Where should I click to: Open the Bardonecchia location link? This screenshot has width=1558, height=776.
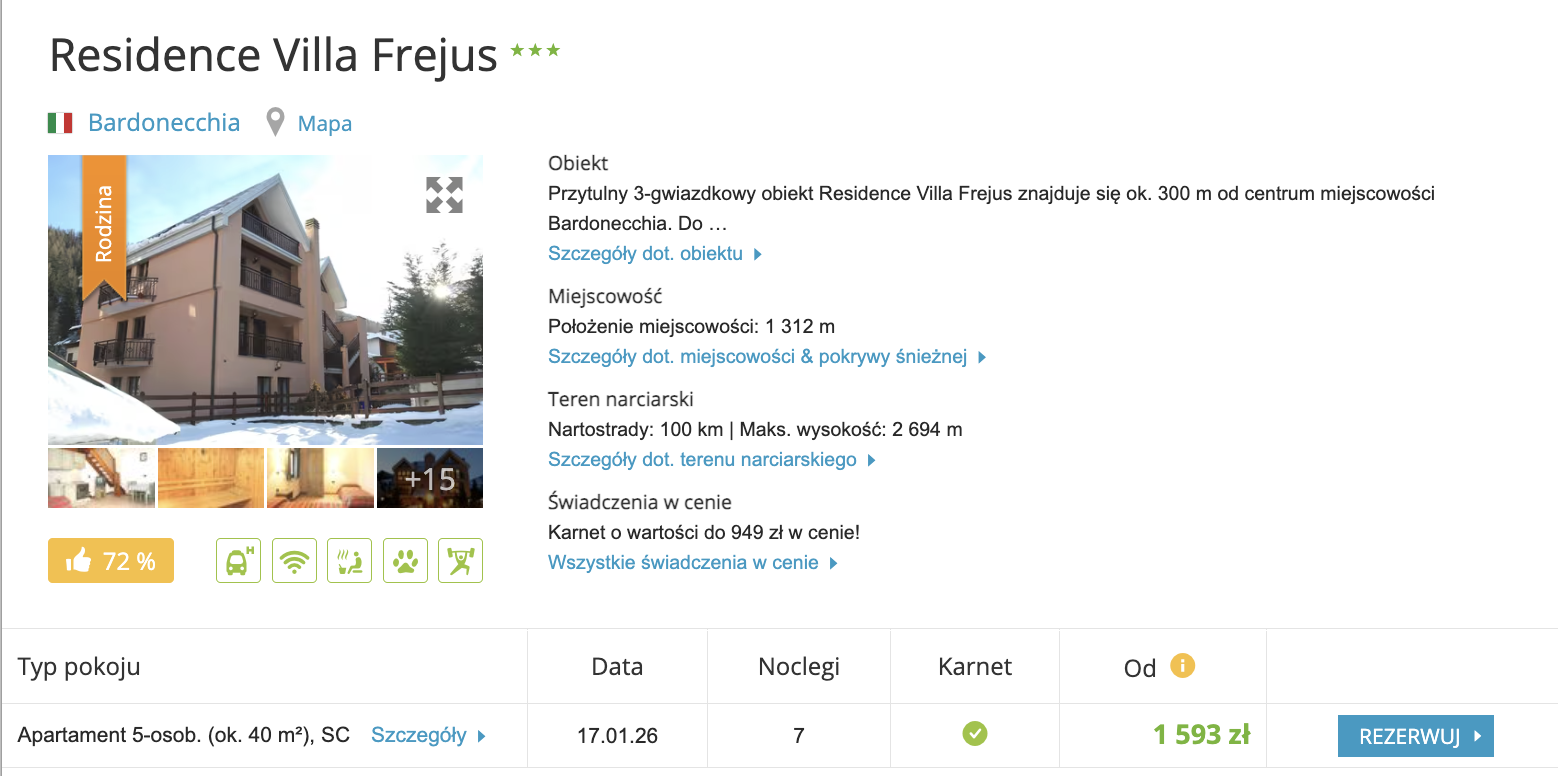(164, 123)
